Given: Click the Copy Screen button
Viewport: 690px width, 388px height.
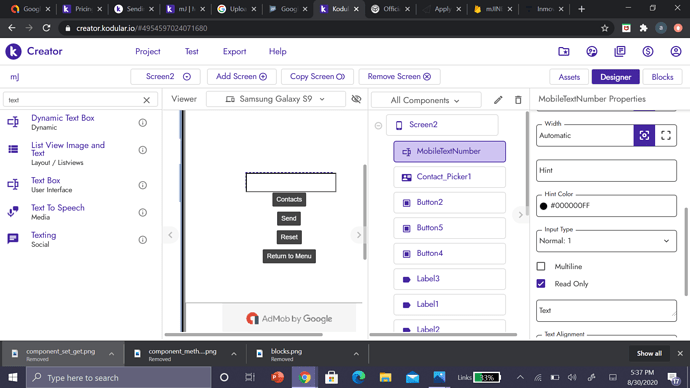Looking at the screenshot, I should point(317,77).
